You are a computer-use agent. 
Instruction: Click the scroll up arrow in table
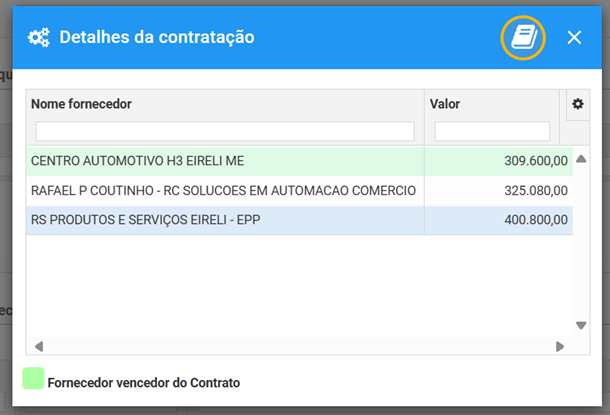[x=581, y=159]
